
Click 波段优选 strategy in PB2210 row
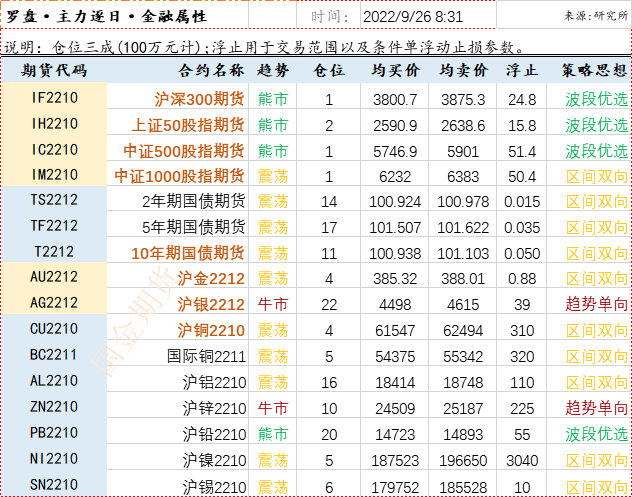(x=597, y=434)
